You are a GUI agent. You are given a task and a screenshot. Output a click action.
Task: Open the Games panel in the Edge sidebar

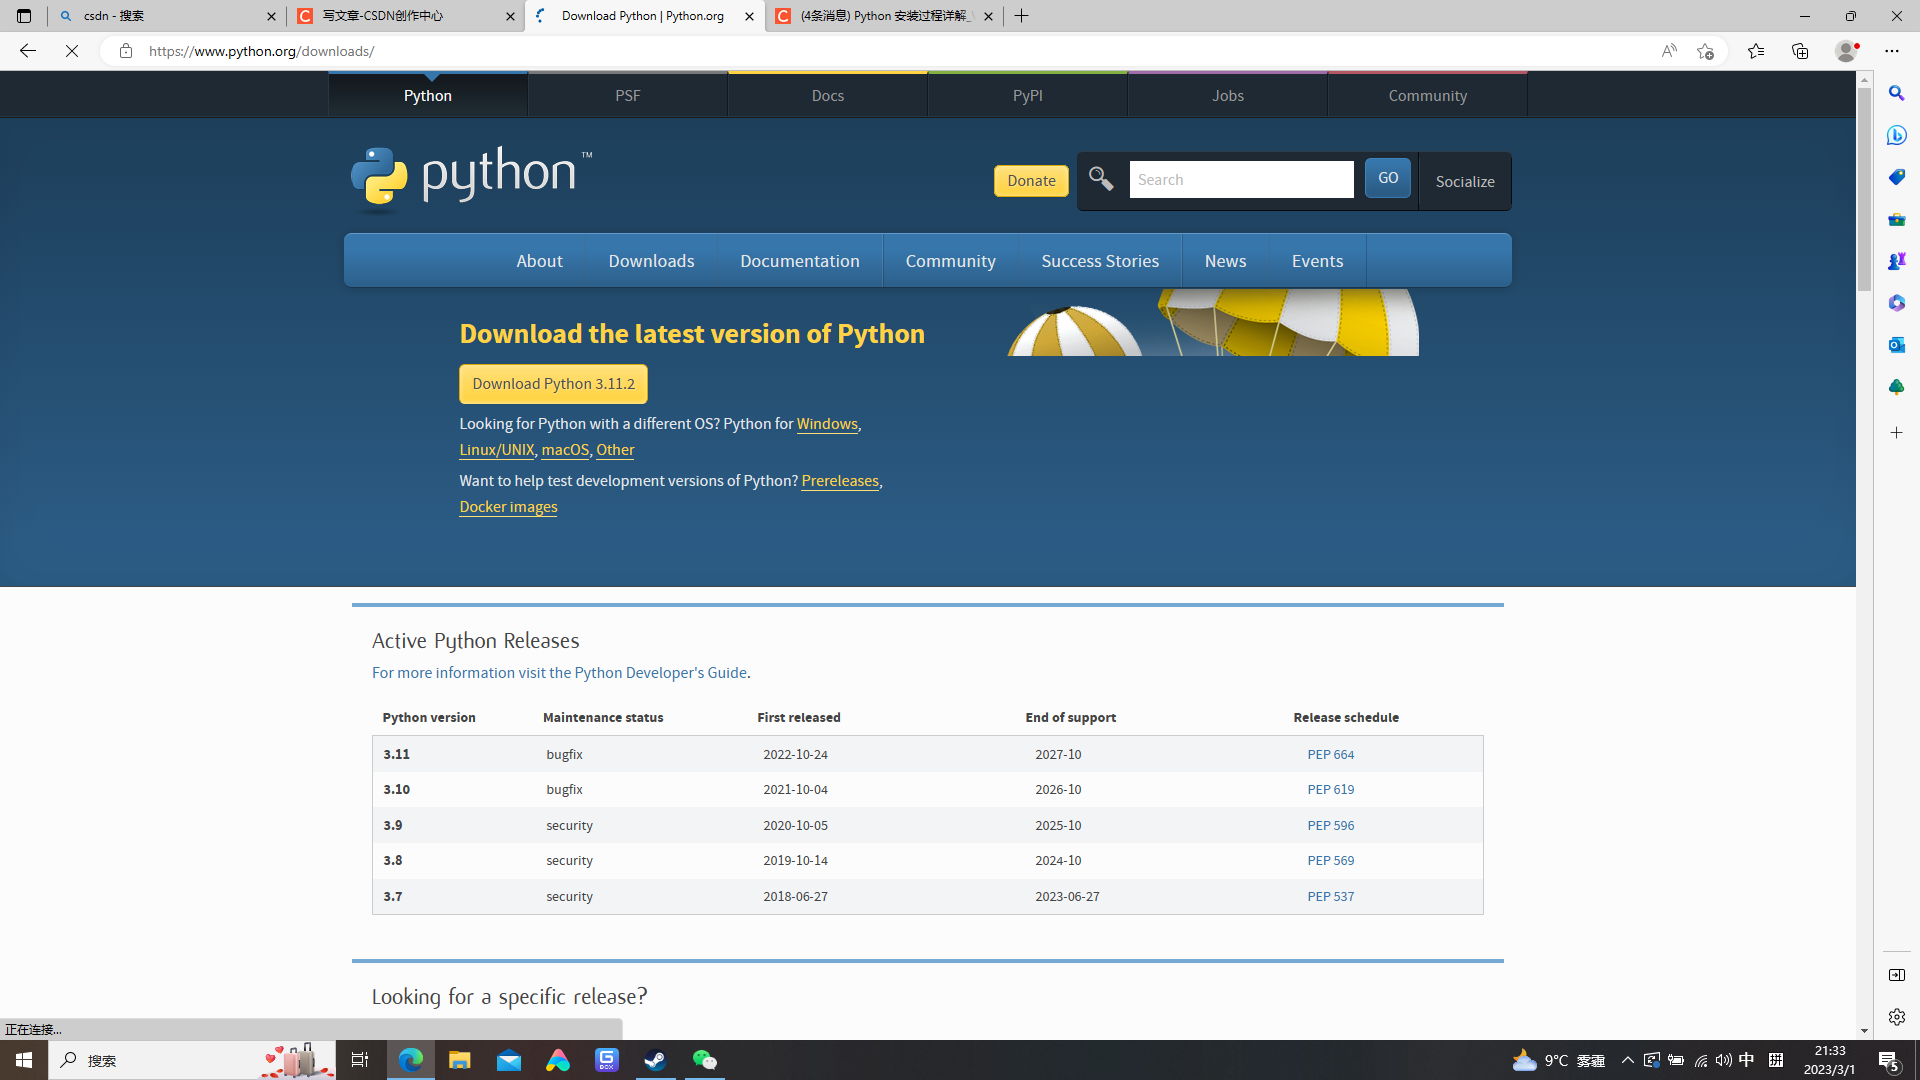1896,261
